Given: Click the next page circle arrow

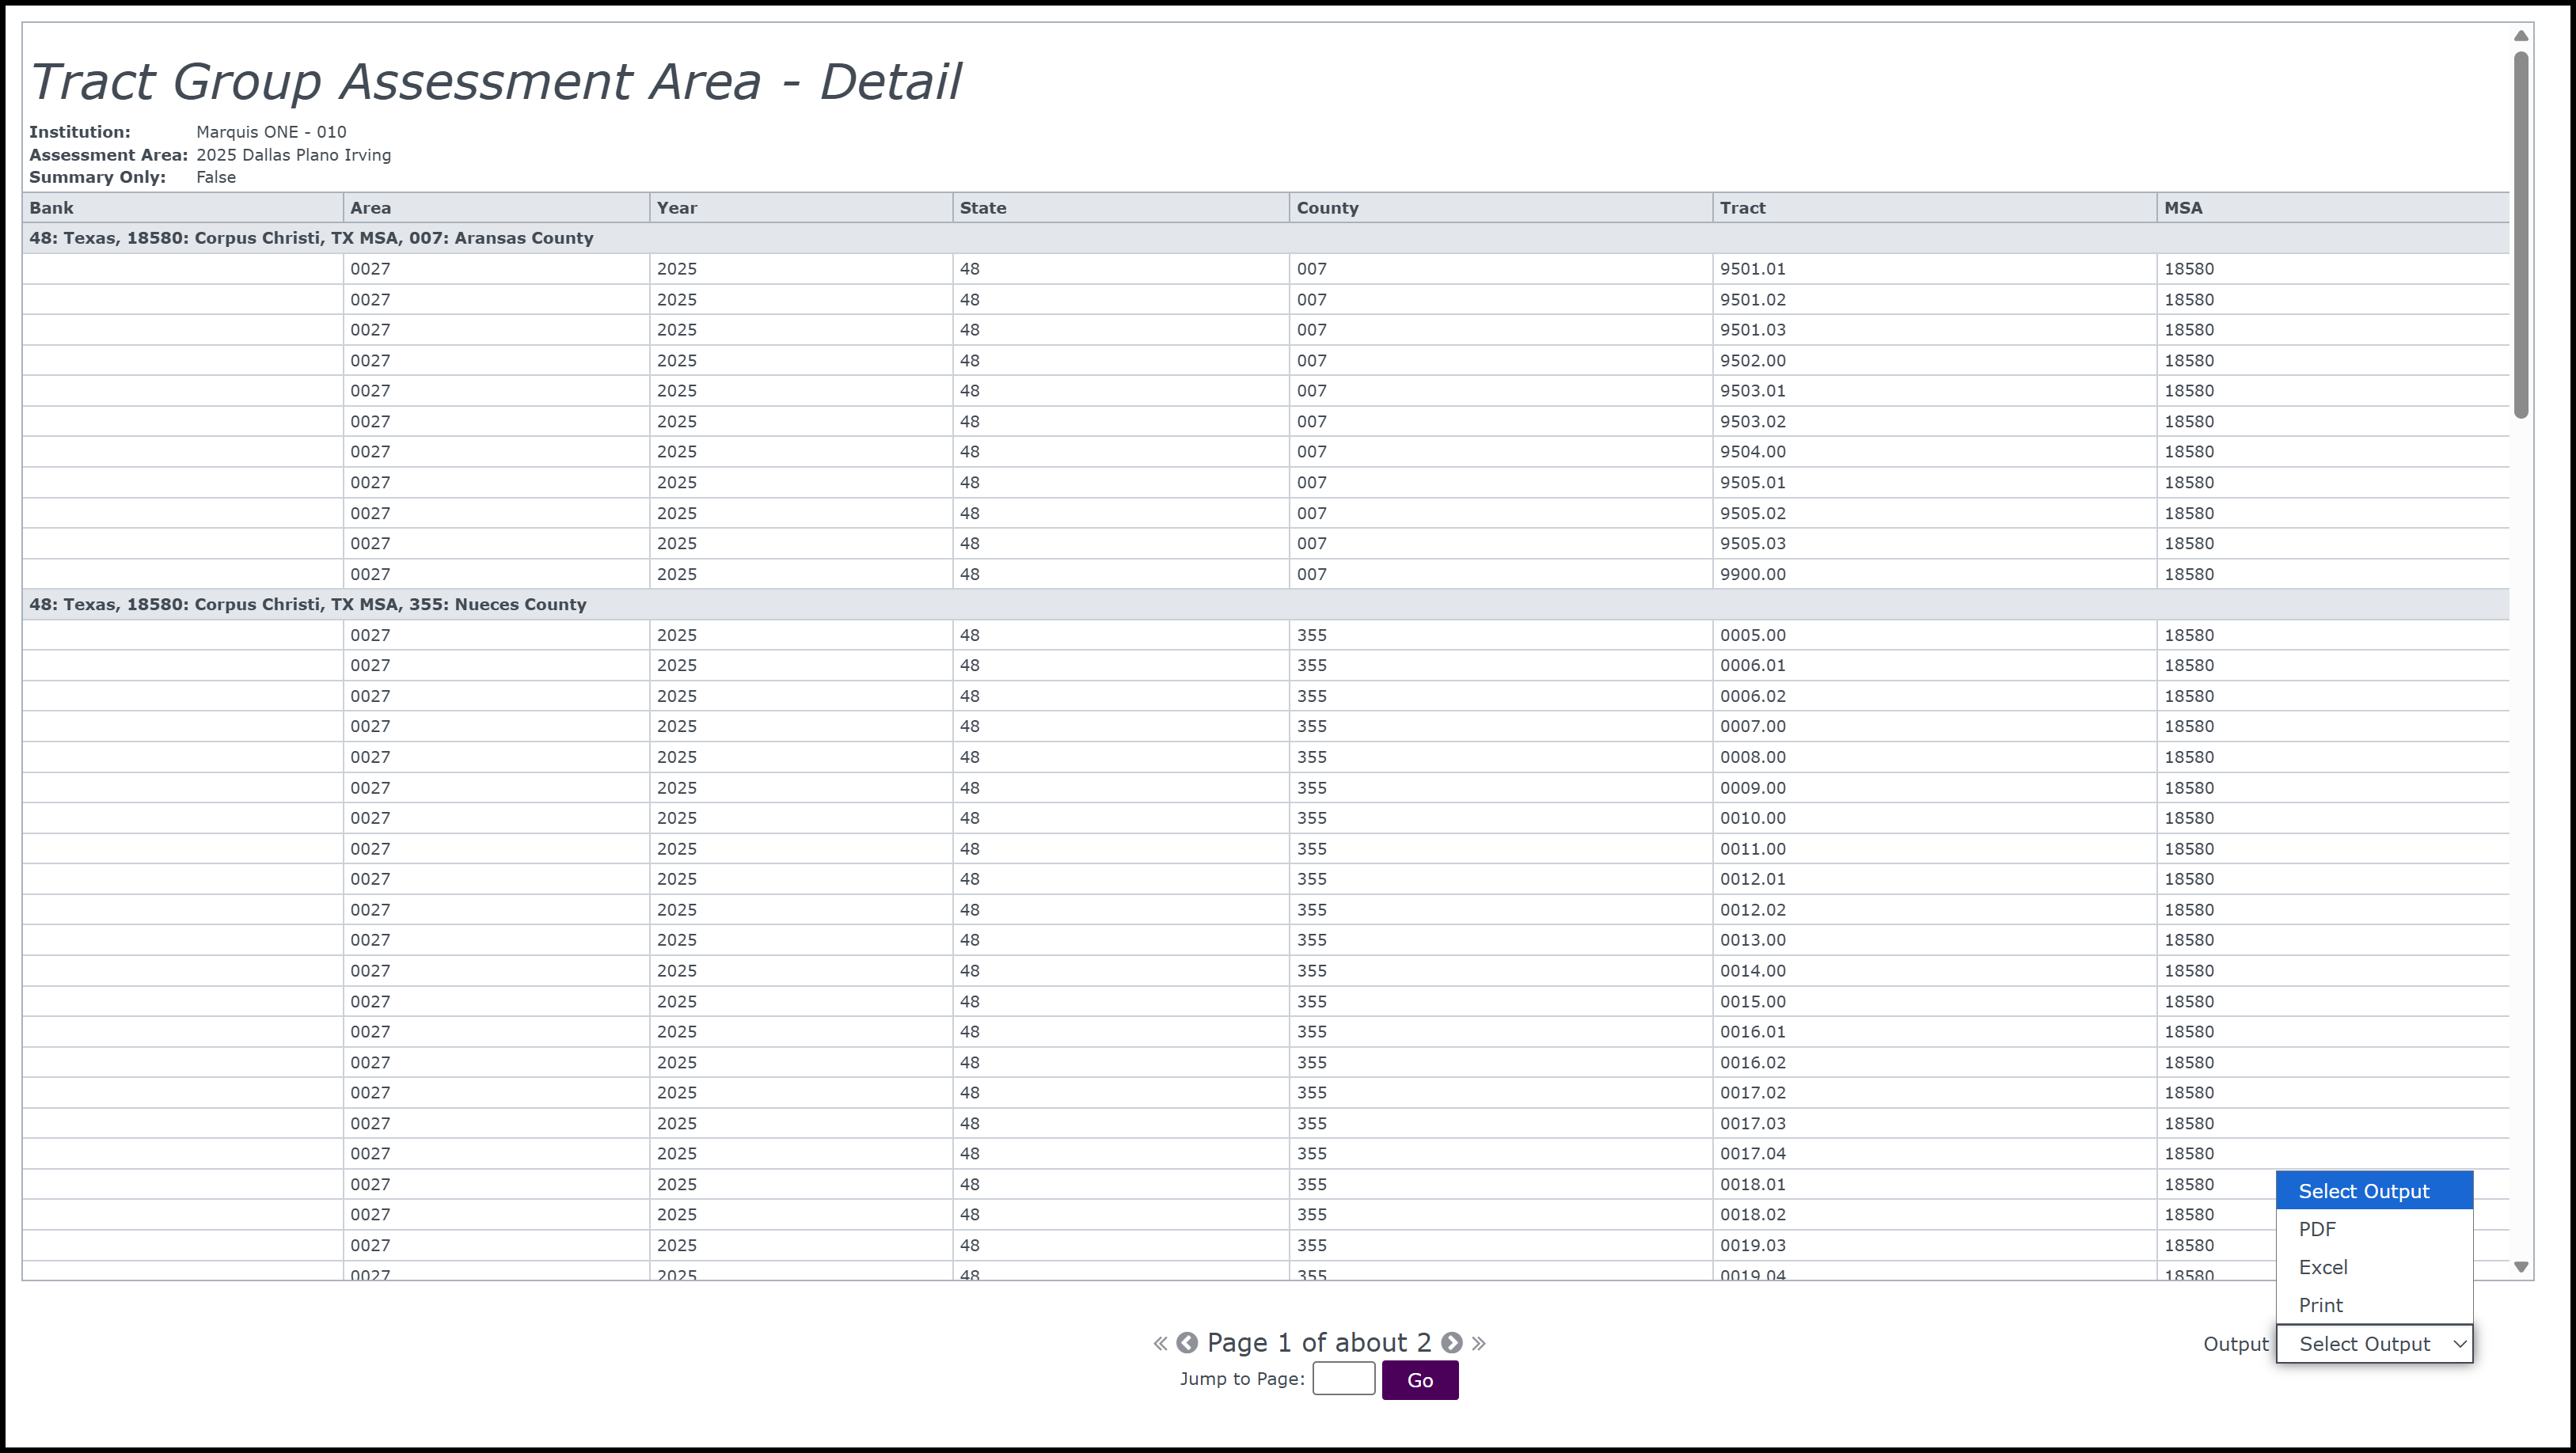Looking at the screenshot, I should (1452, 1343).
